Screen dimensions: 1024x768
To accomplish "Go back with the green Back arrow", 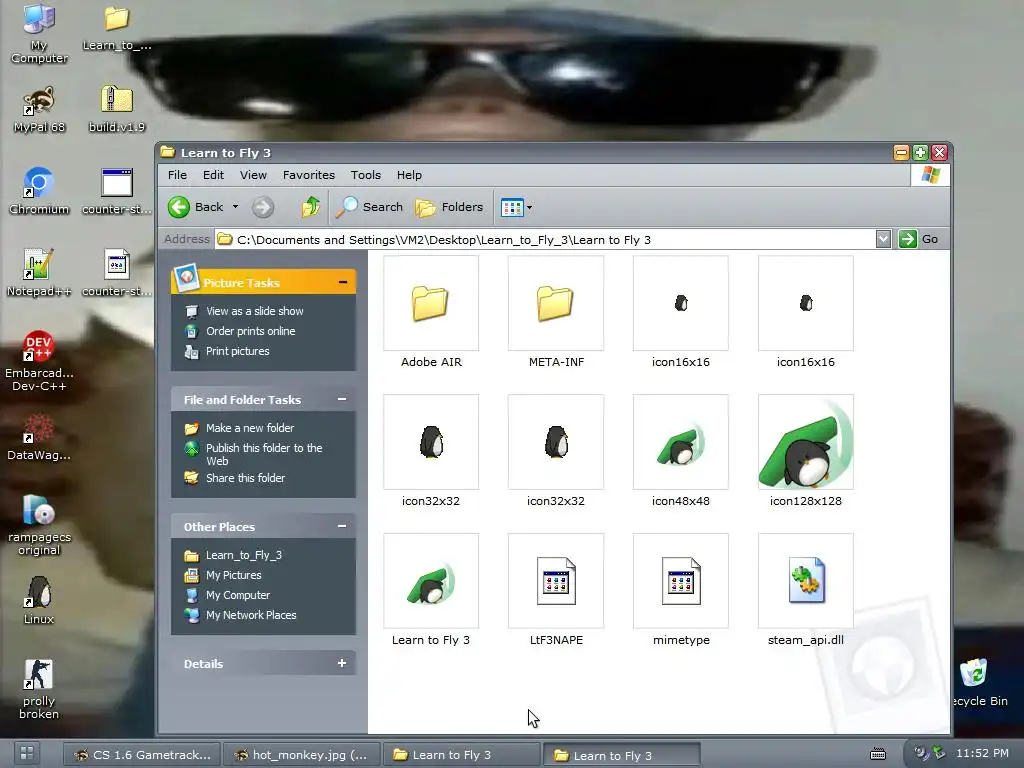I will pos(195,207).
